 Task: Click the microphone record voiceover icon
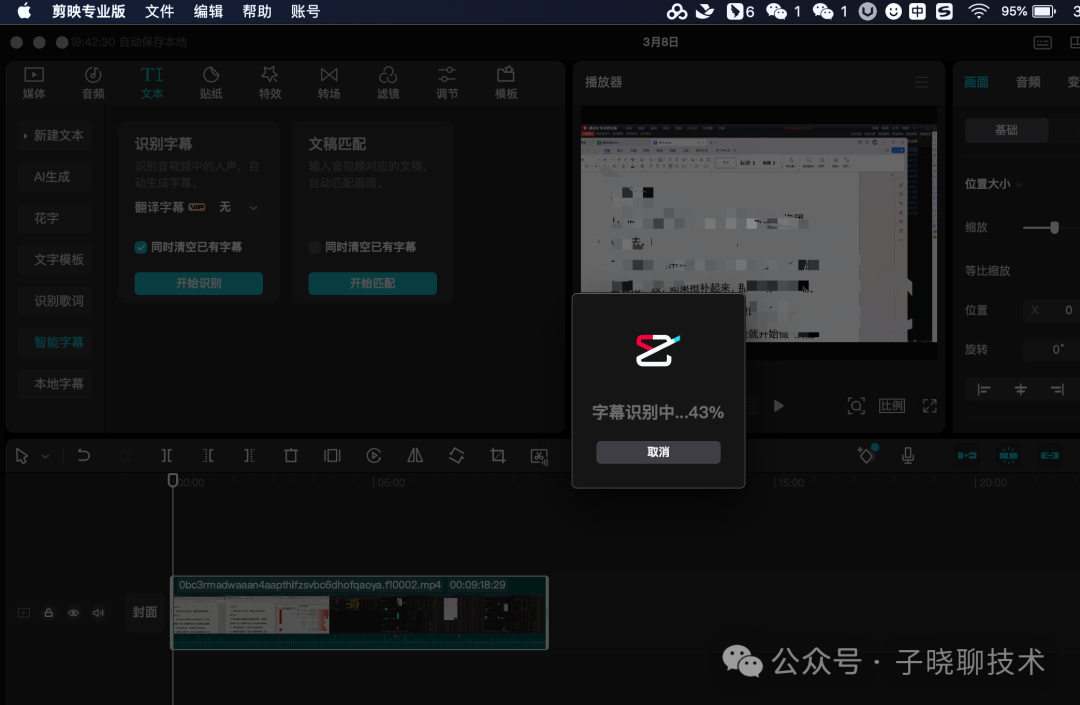tap(908, 456)
